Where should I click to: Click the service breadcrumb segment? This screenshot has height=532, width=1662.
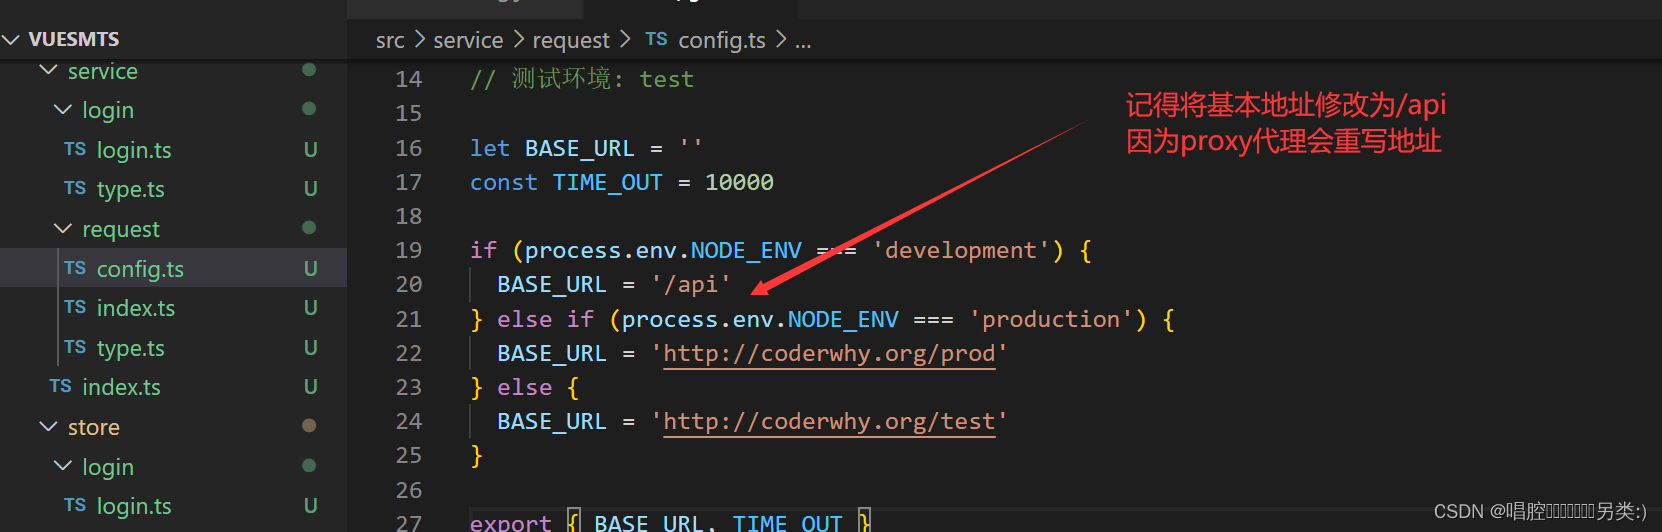tap(468, 40)
